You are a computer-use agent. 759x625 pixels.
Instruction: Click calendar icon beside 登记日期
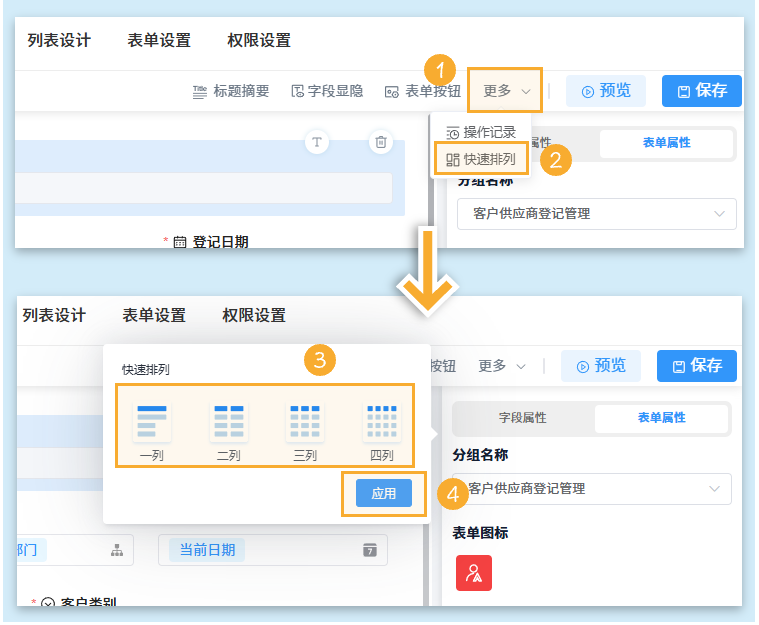(x=180, y=242)
